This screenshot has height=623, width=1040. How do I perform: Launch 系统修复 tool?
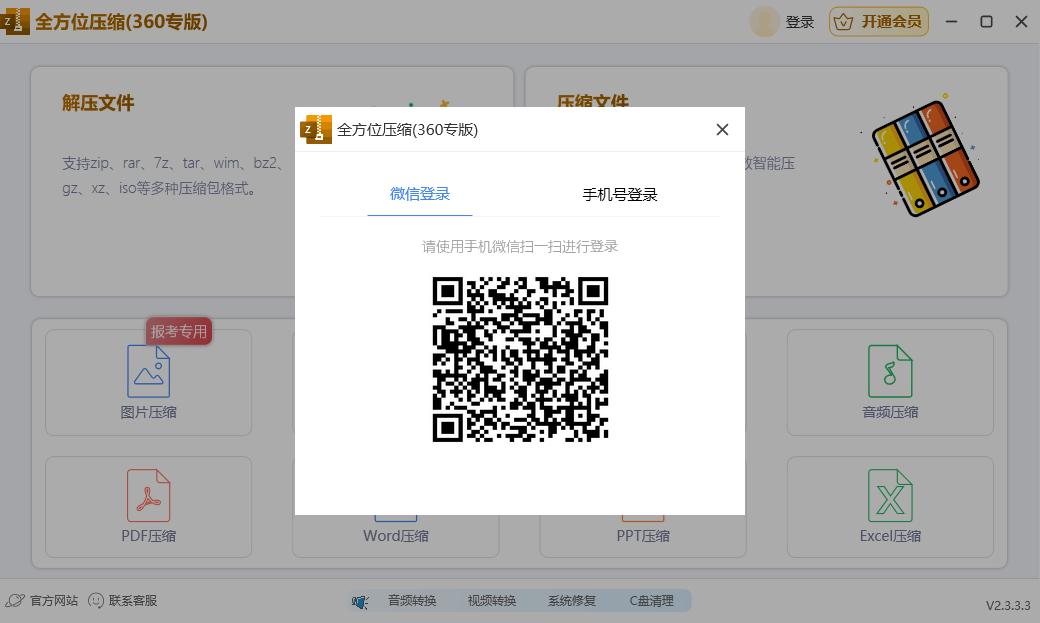[x=572, y=601]
